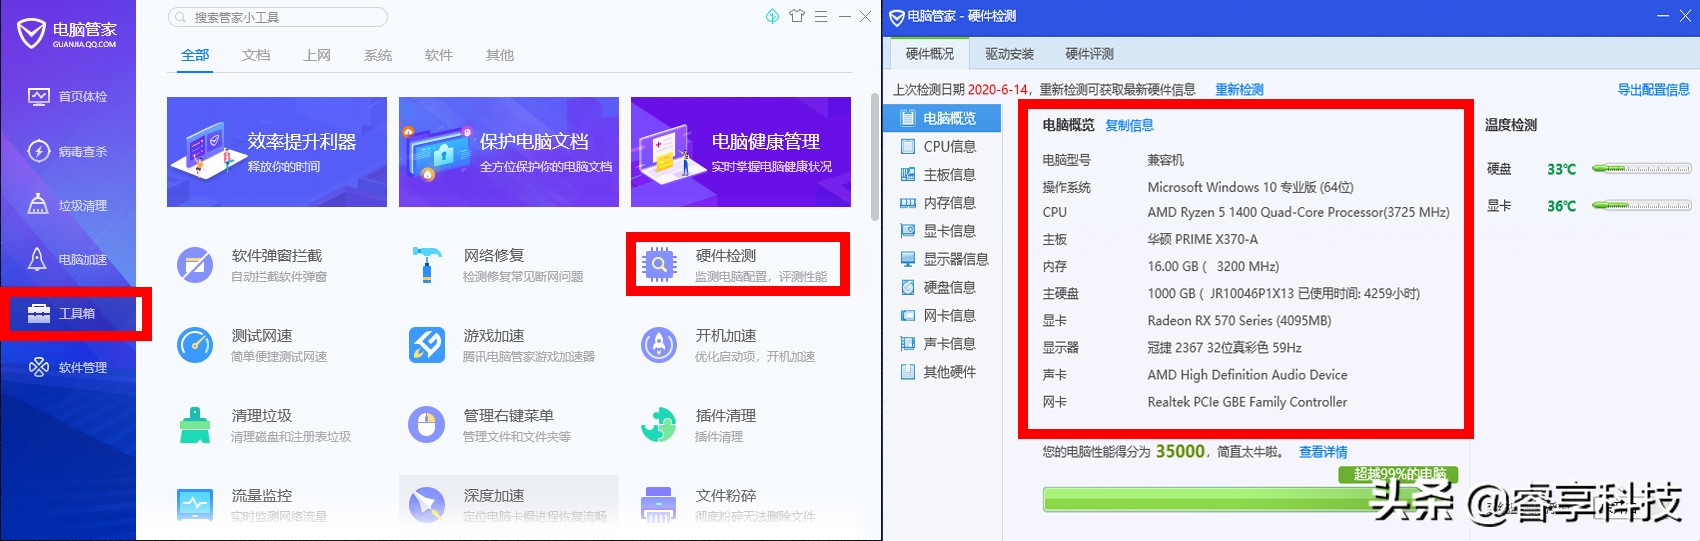Image resolution: width=1700 pixels, height=541 pixels.
Task: Switch to the 其他 tab
Action: [500, 55]
